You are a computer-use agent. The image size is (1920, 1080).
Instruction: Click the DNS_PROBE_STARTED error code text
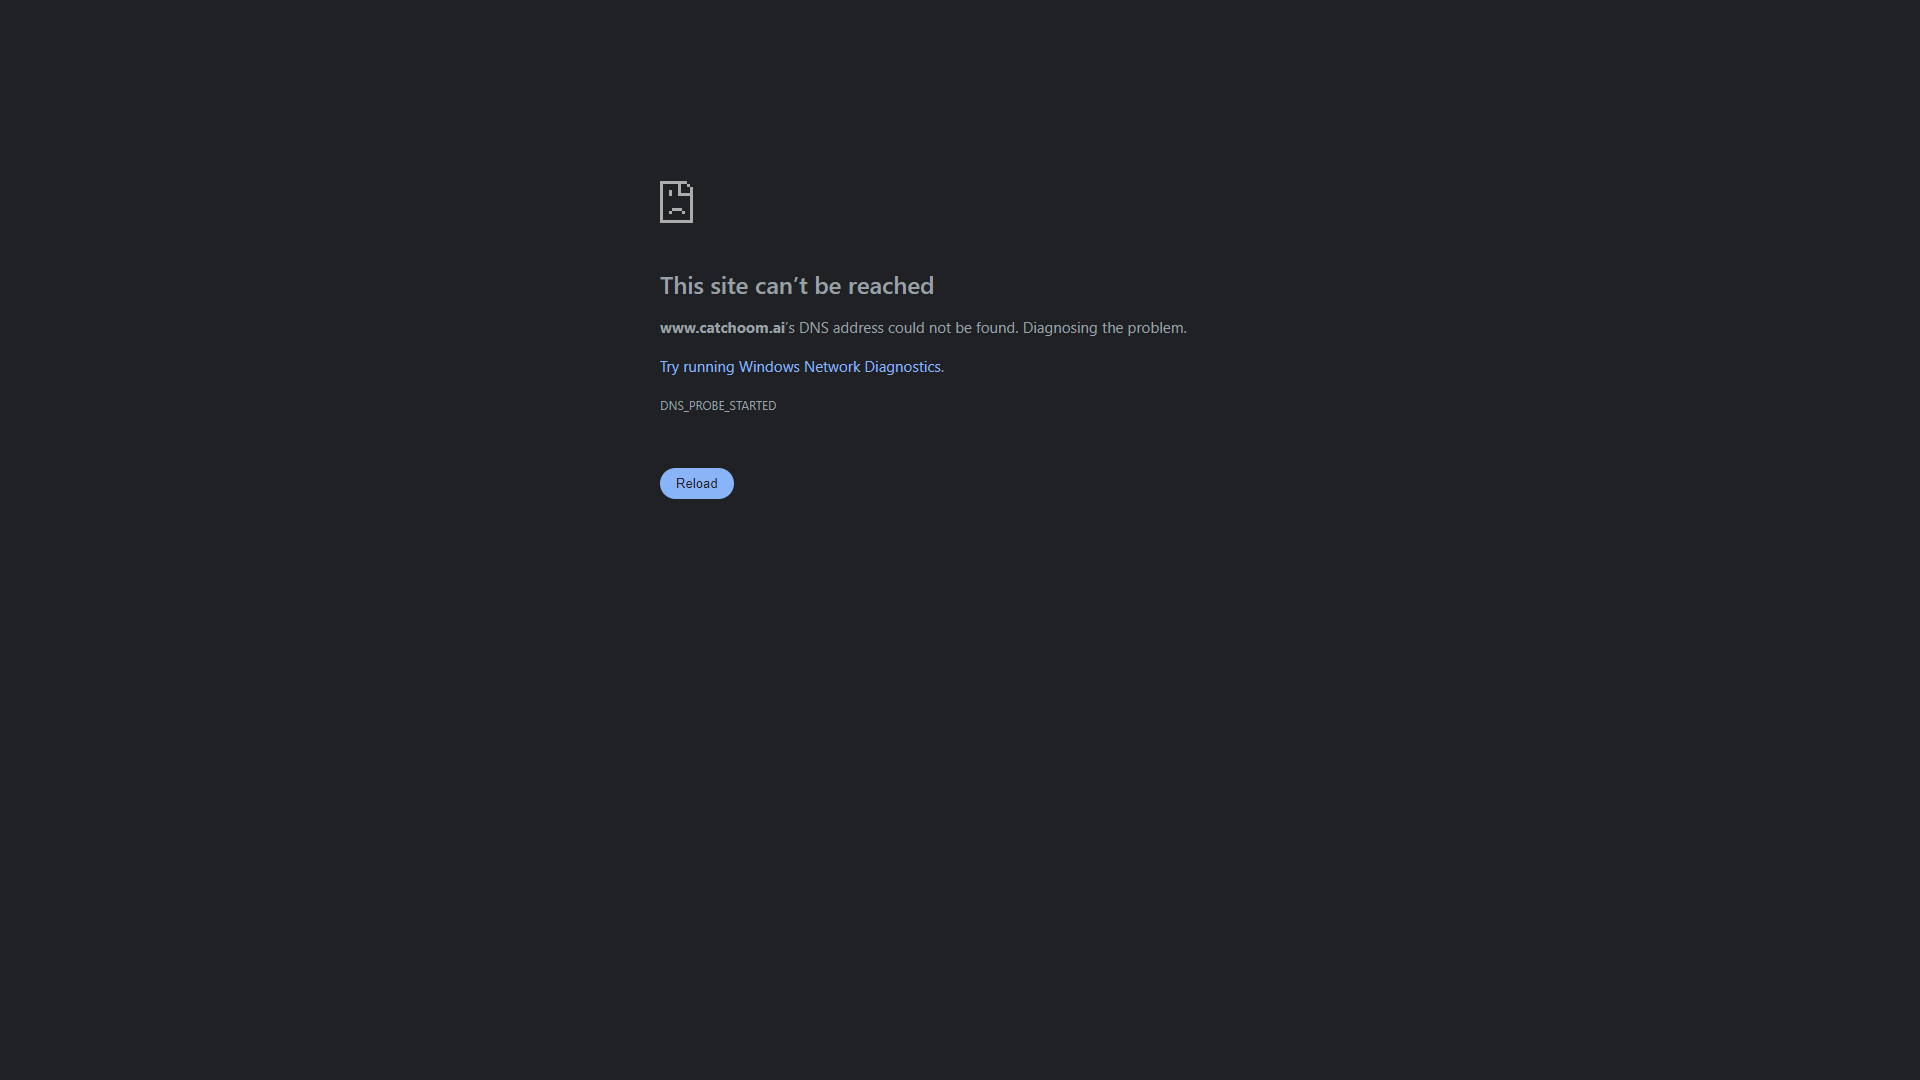[x=717, y=405]
